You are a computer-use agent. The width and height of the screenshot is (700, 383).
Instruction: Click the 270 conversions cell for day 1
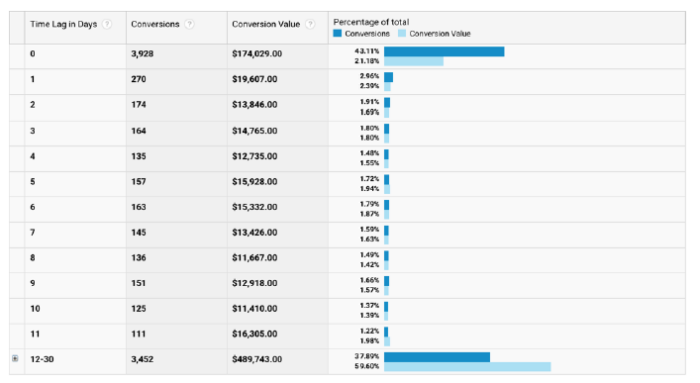138,79
